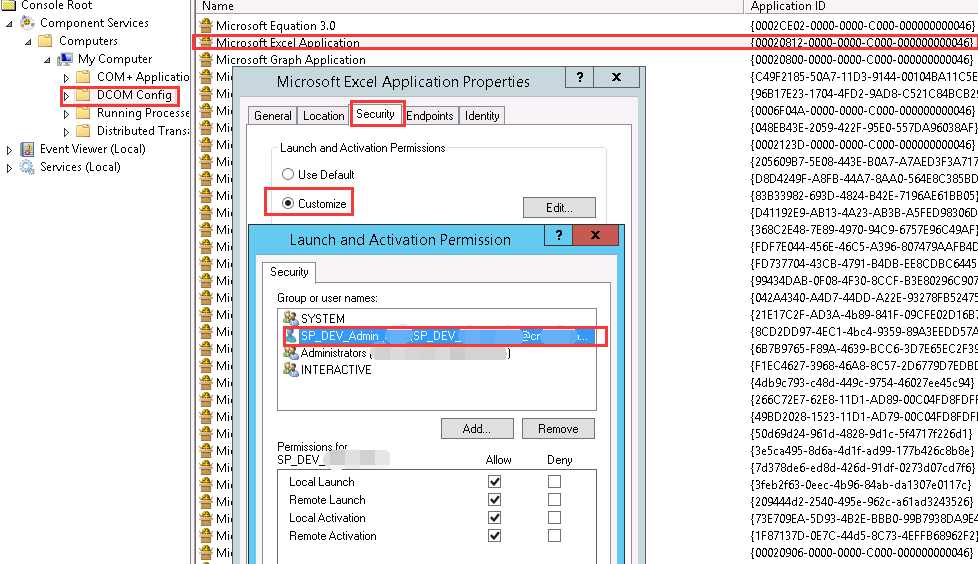Toggle Allow checkbox for Remote Launch

pyautogui.click(x=495, y=500)
